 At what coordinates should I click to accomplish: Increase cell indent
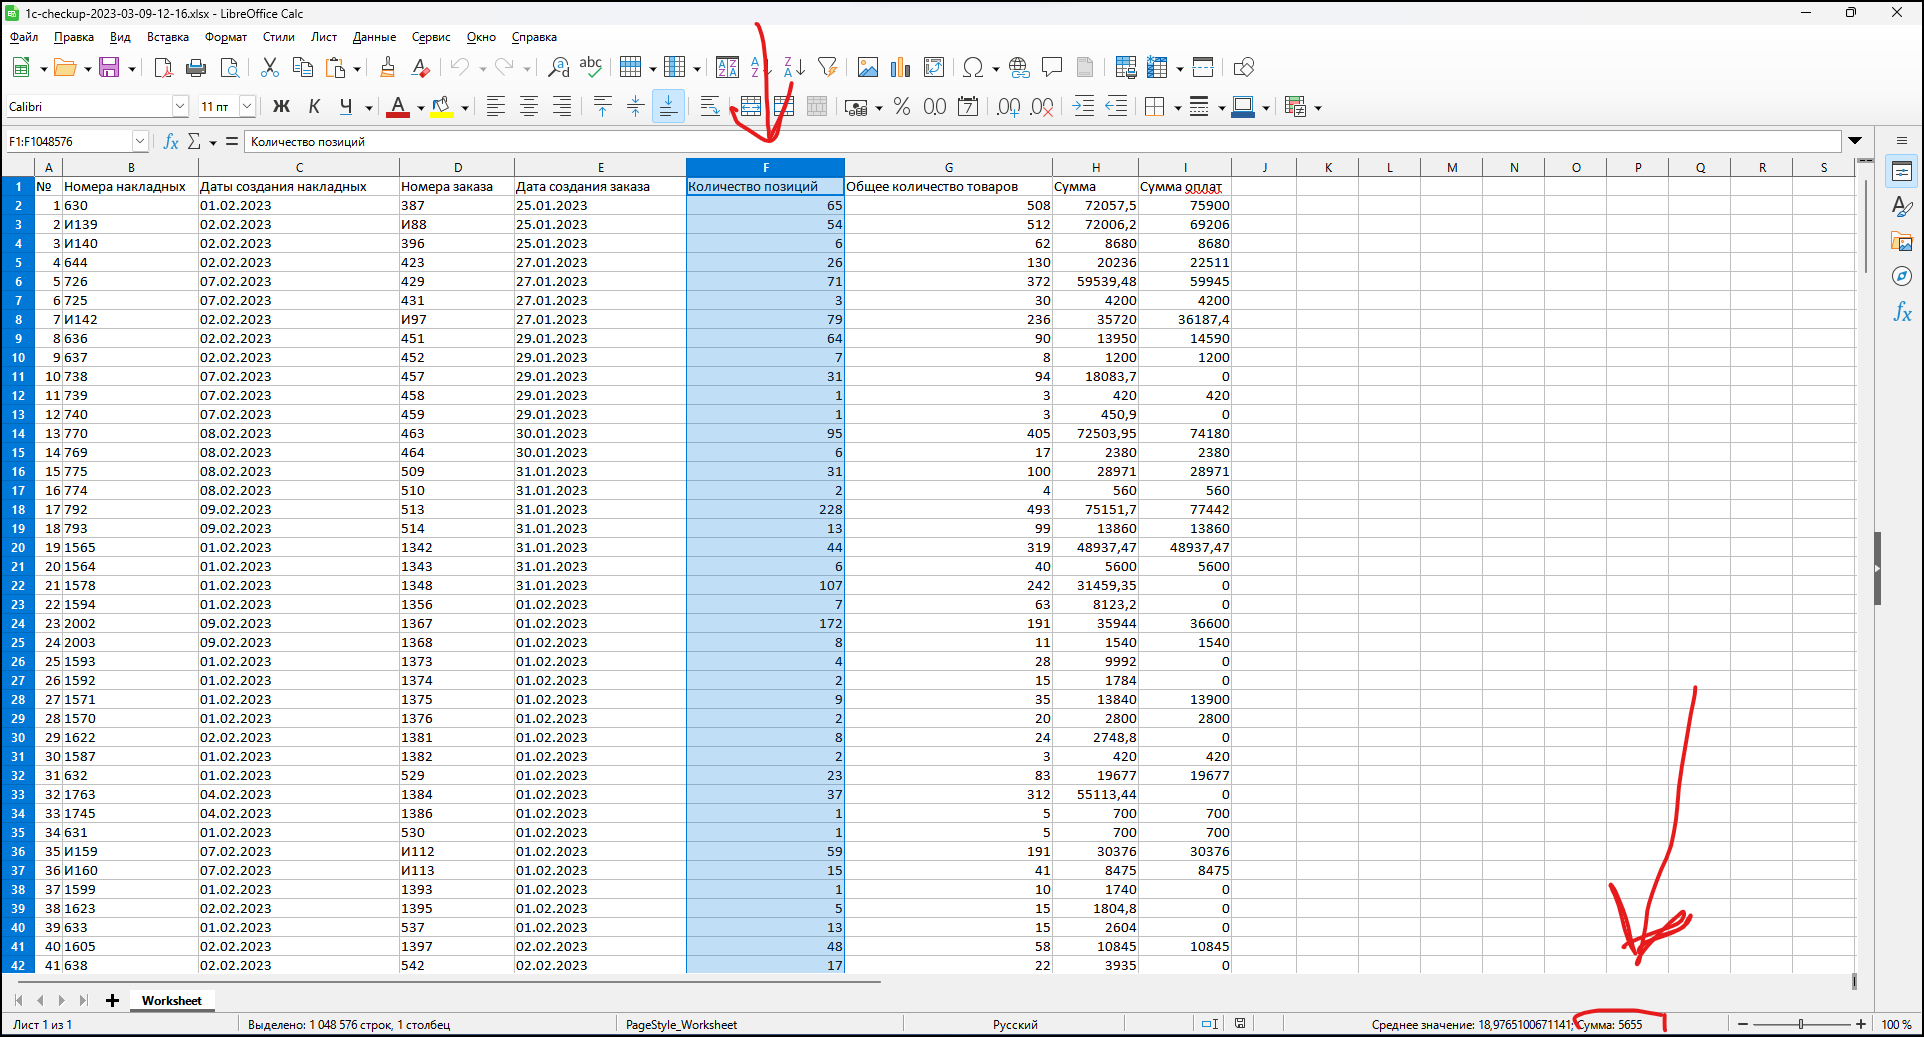[x=1083, y=107]
